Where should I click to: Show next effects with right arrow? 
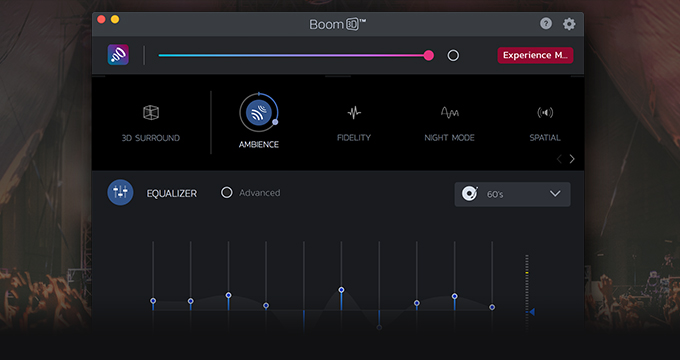(572, 159)
